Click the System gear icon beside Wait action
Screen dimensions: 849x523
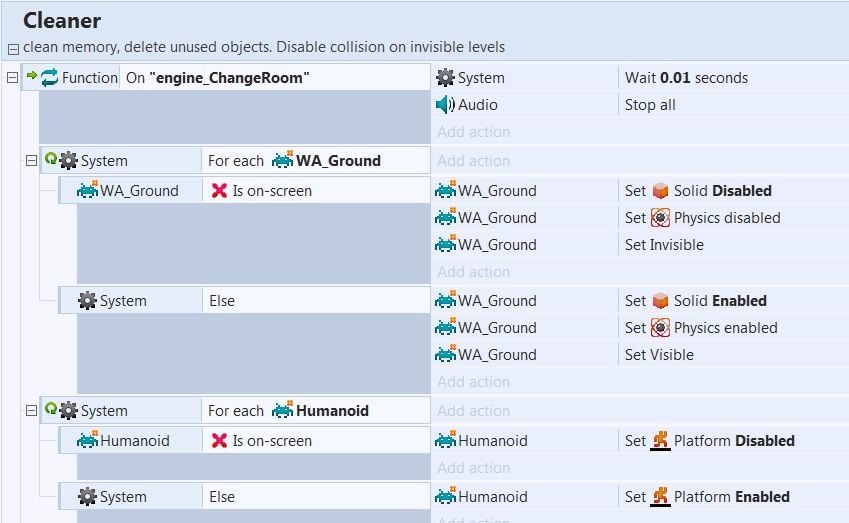point(445,78)
